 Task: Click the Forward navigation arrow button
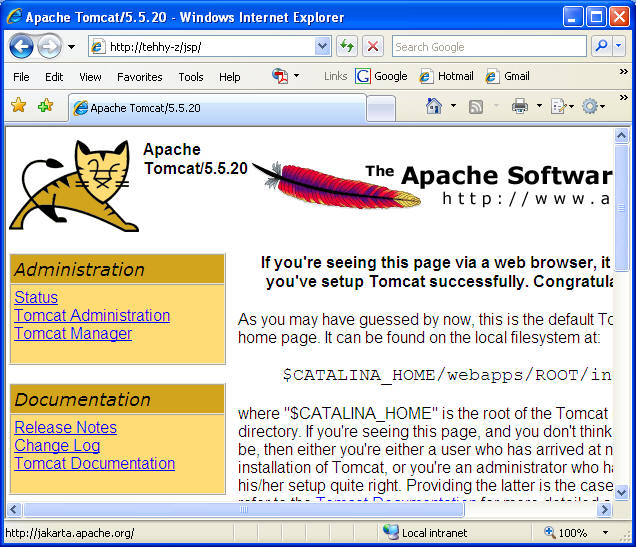(x=49, y=46)
